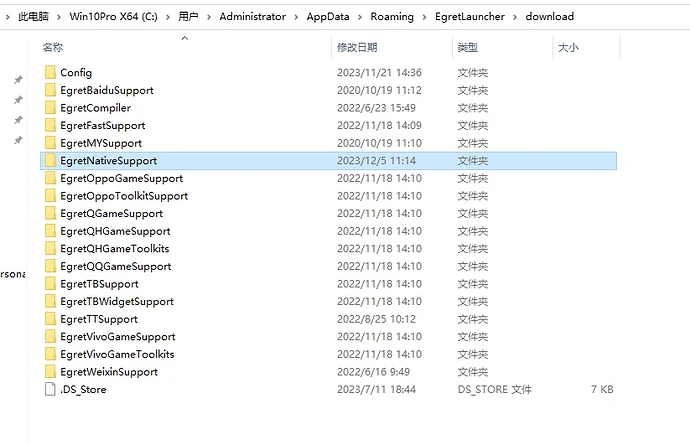Click the date 2023/7/11 18:44

pyautogui.click(x=376, y=390)
